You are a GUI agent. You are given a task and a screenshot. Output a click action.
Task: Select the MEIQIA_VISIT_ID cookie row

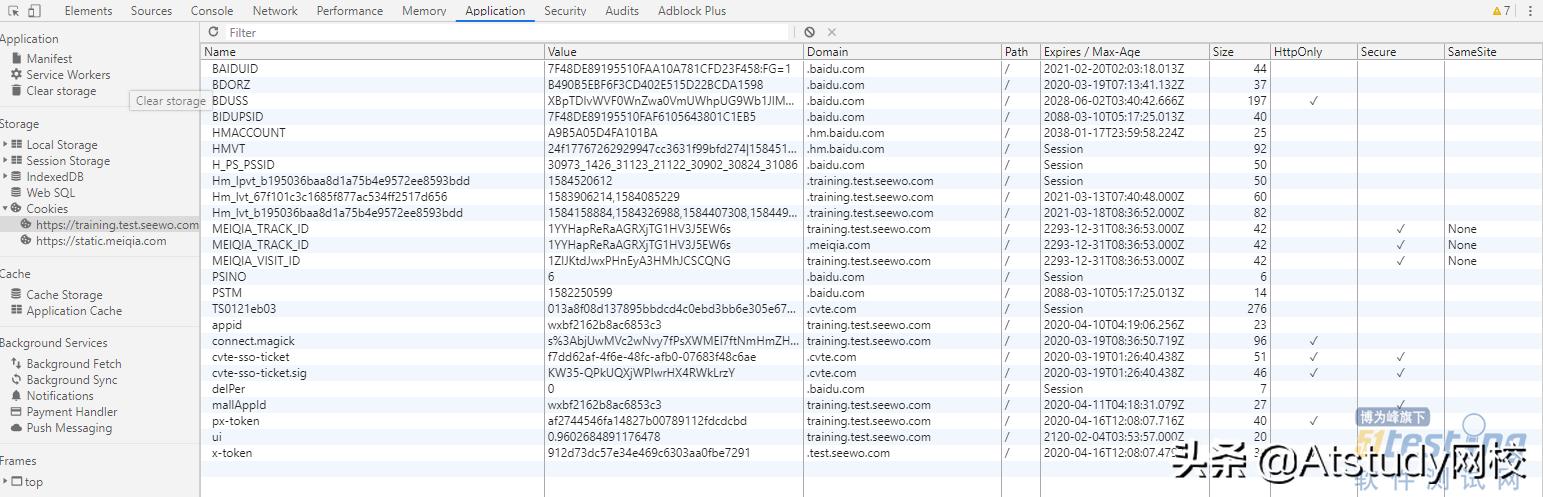coord(871,261)
